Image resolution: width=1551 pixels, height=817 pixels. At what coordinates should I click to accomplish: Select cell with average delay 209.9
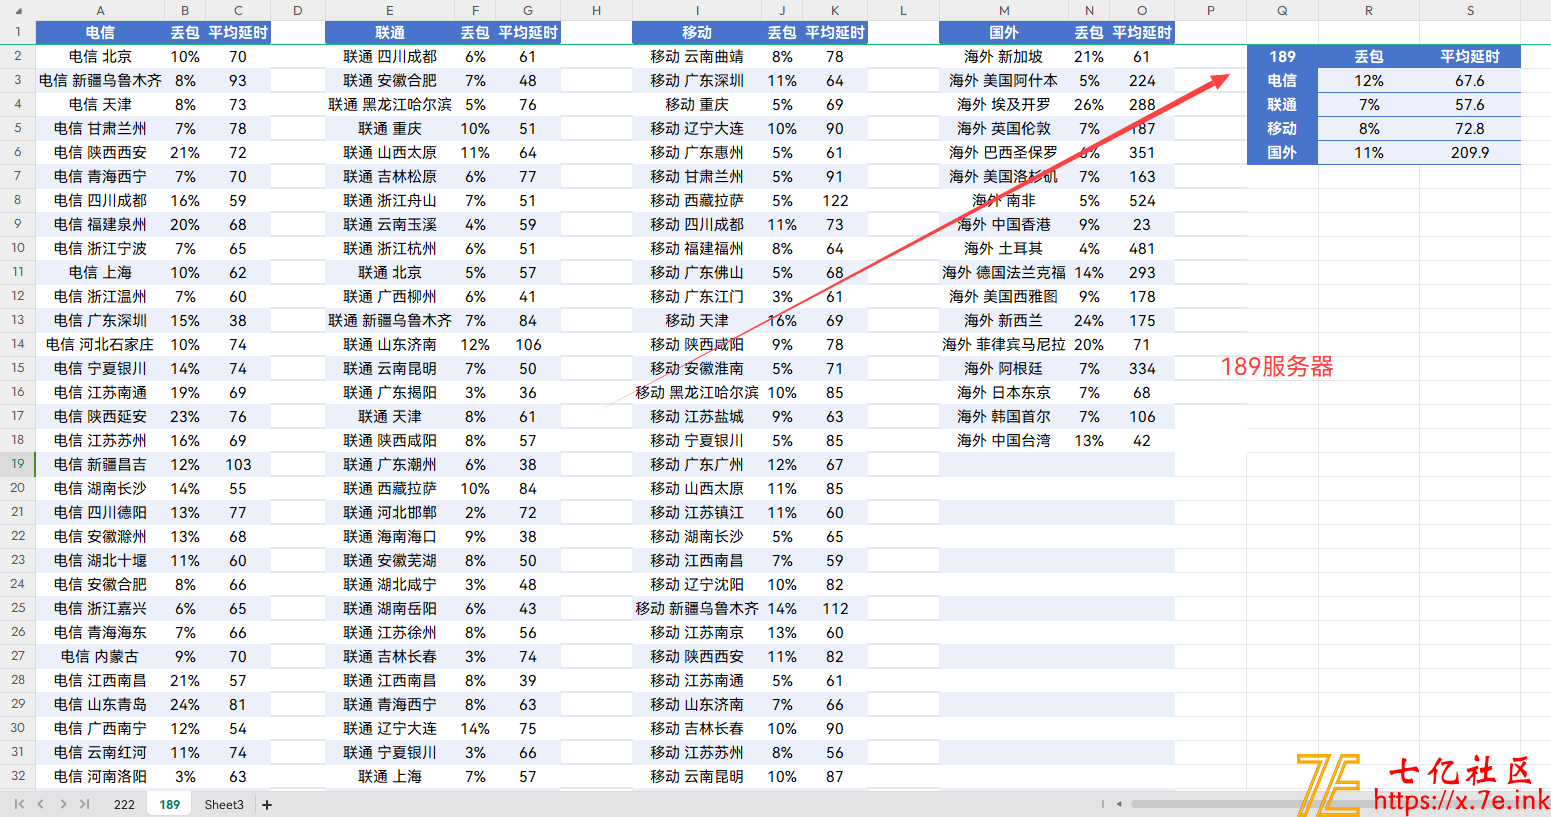[1470, 152]
